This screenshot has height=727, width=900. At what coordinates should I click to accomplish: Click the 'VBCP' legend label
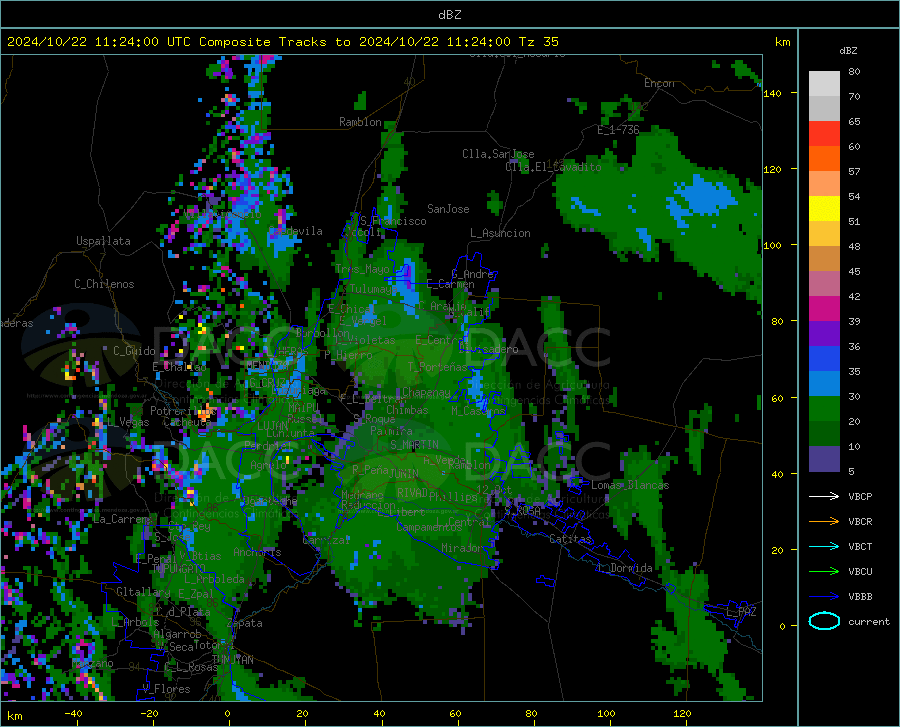[x=860, y=496]
